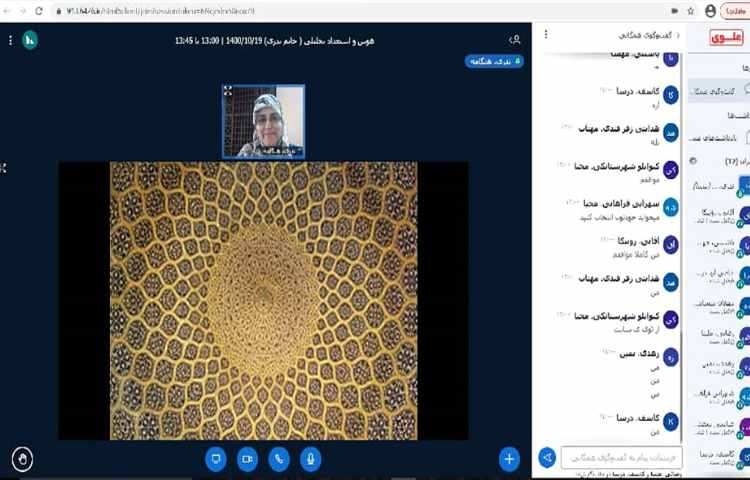This screenshot has width=750, height=480.
Task: Toggle the user list with the person icon
Action: [x=515, y=40]
